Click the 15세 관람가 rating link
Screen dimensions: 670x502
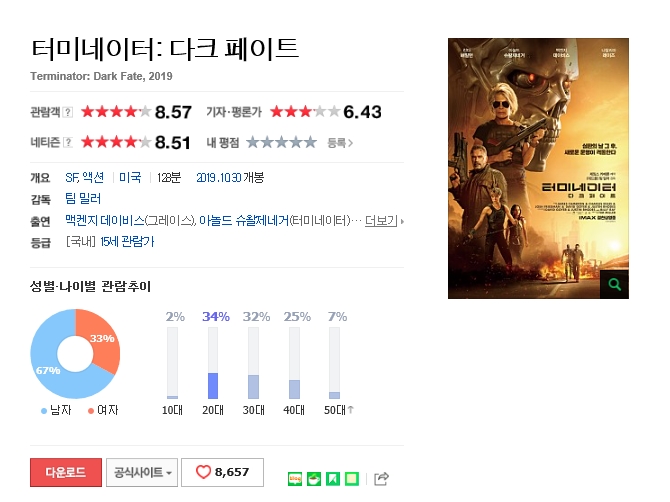(x=127, y=242)
